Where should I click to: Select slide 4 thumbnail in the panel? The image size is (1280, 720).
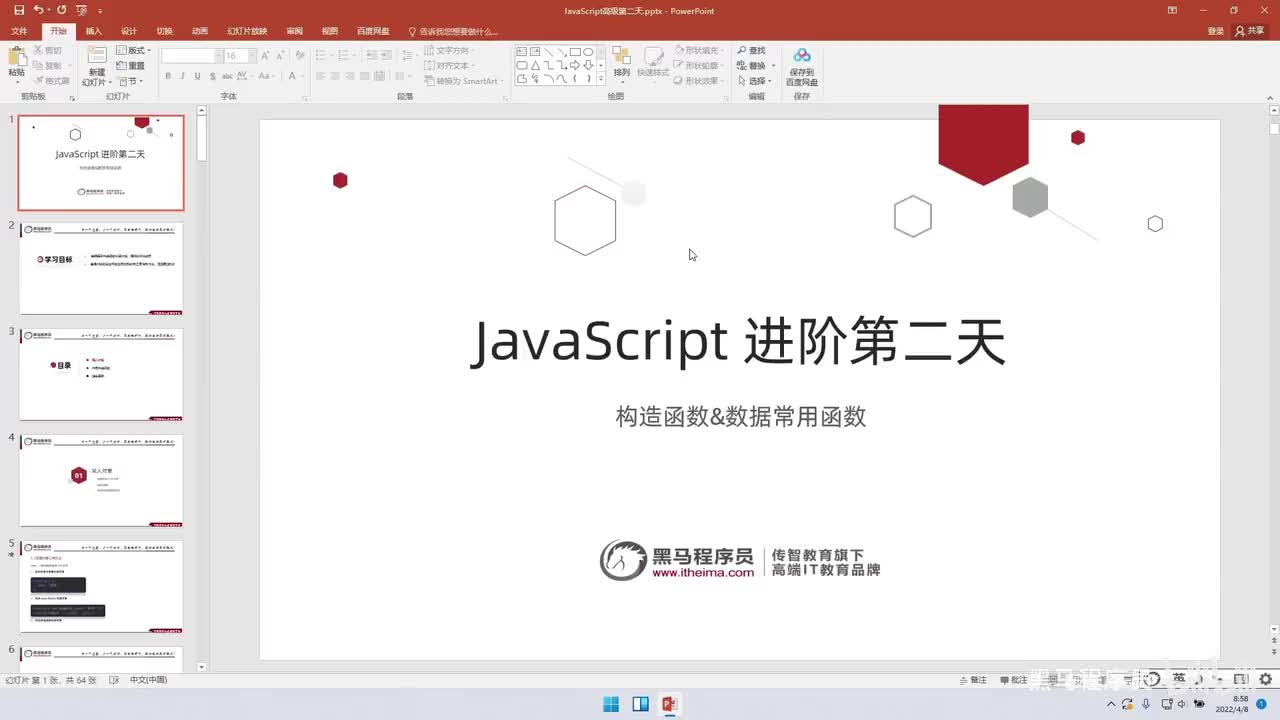point(101,480)
